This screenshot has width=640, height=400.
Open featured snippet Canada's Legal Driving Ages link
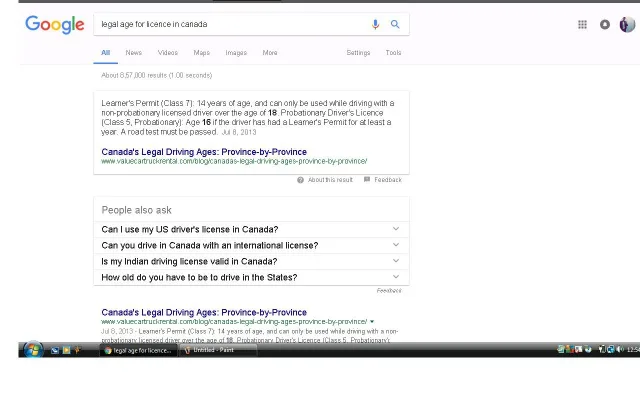click(x=204, y=152)
